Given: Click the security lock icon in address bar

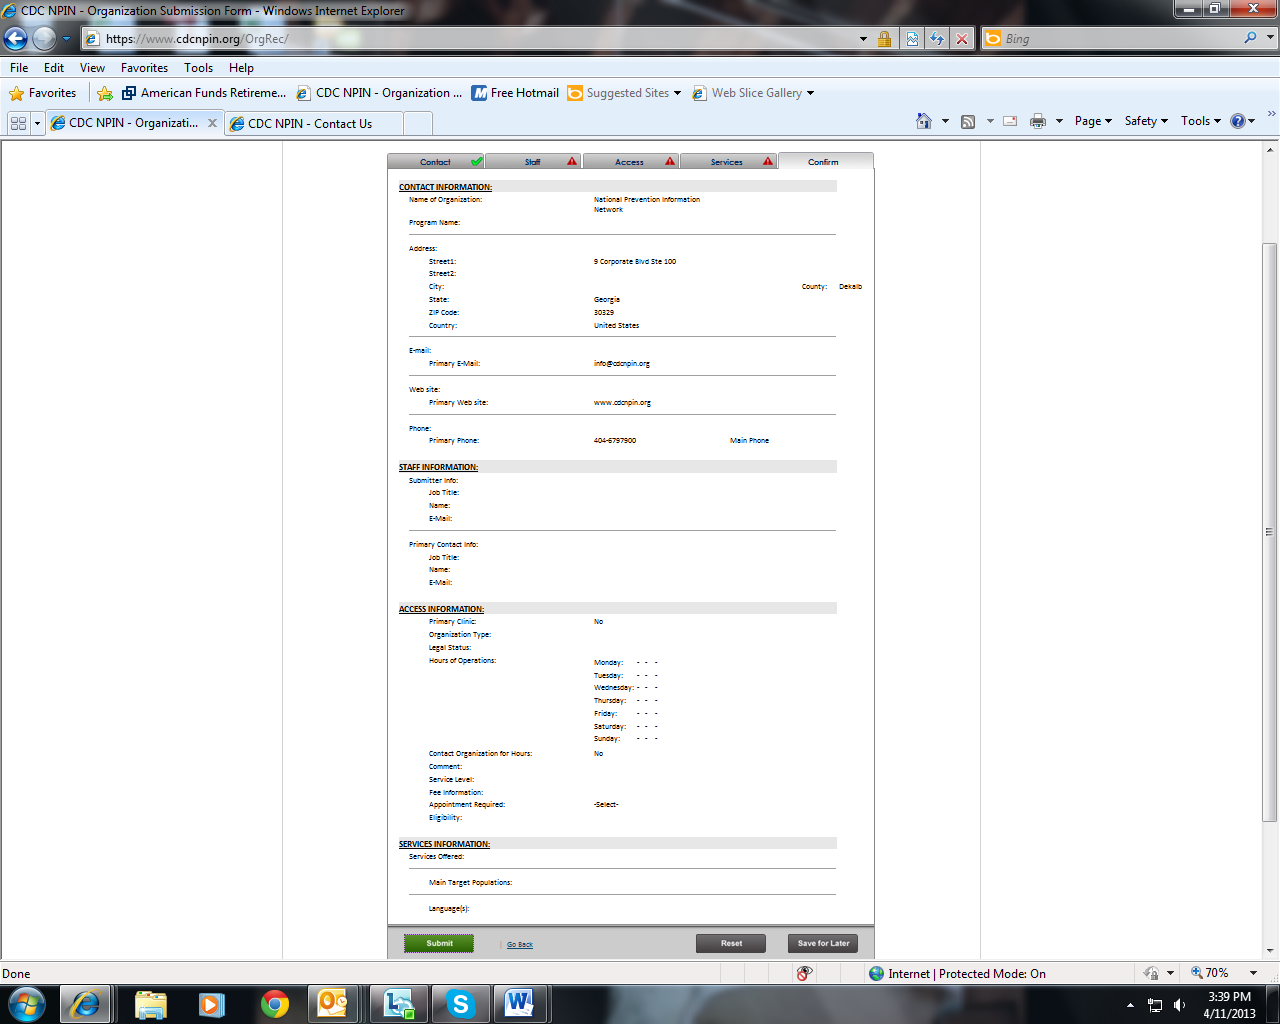Looking at the screenshot, I should [884, 38].
